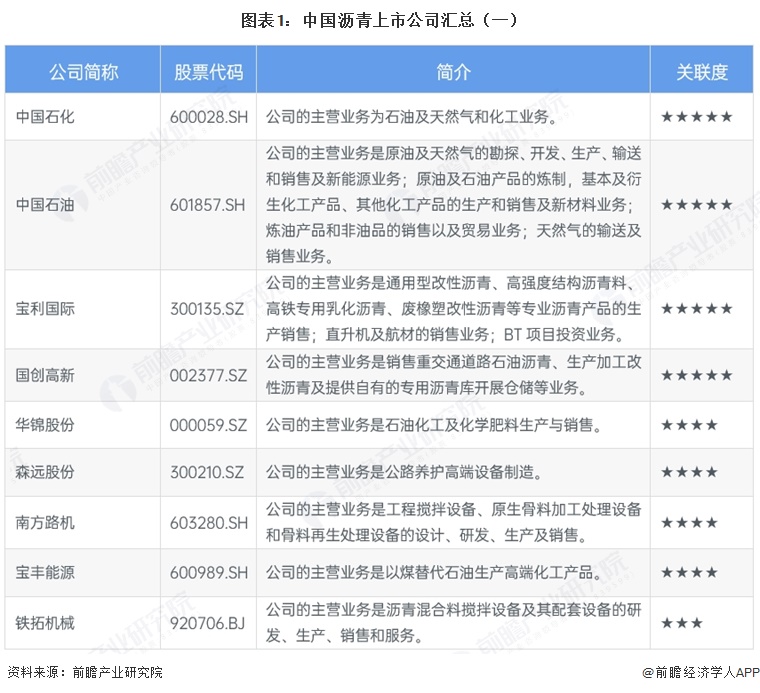Image resolution: width=760 pixels, height=693 pixels.
Task: Select stock code 000059.SZ
Action: (x=208, y=425)
